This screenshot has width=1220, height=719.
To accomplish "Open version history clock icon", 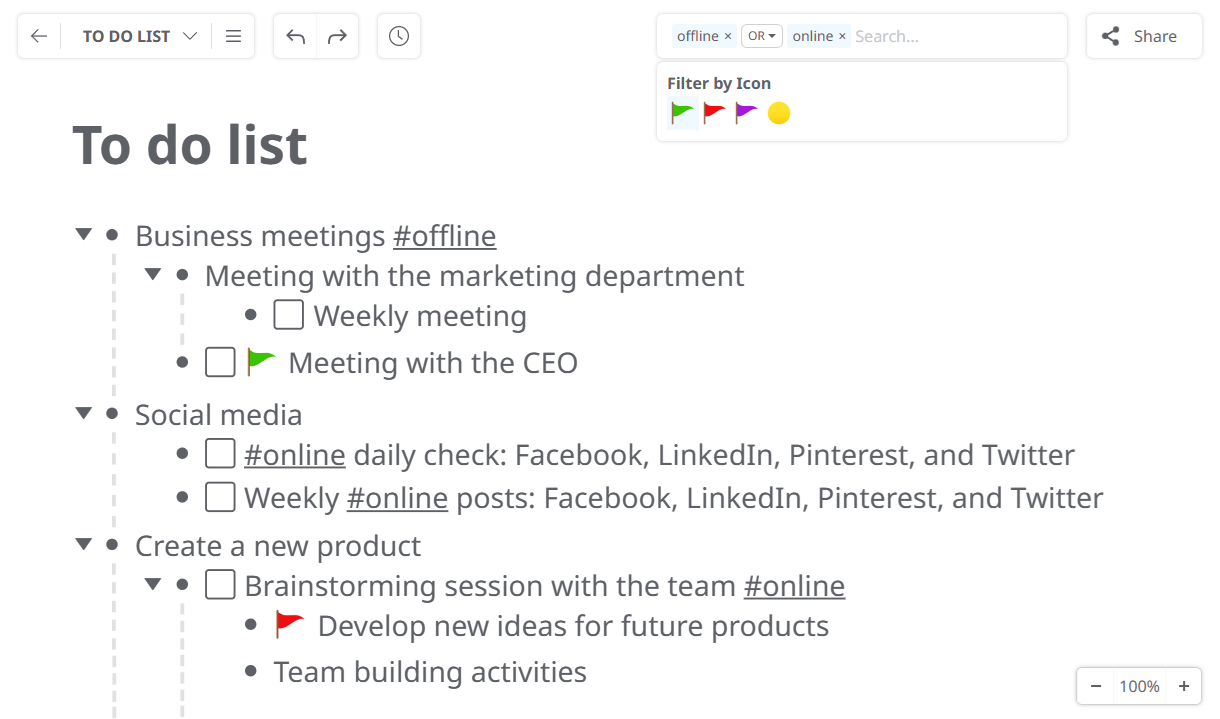I will pos(399,36).
